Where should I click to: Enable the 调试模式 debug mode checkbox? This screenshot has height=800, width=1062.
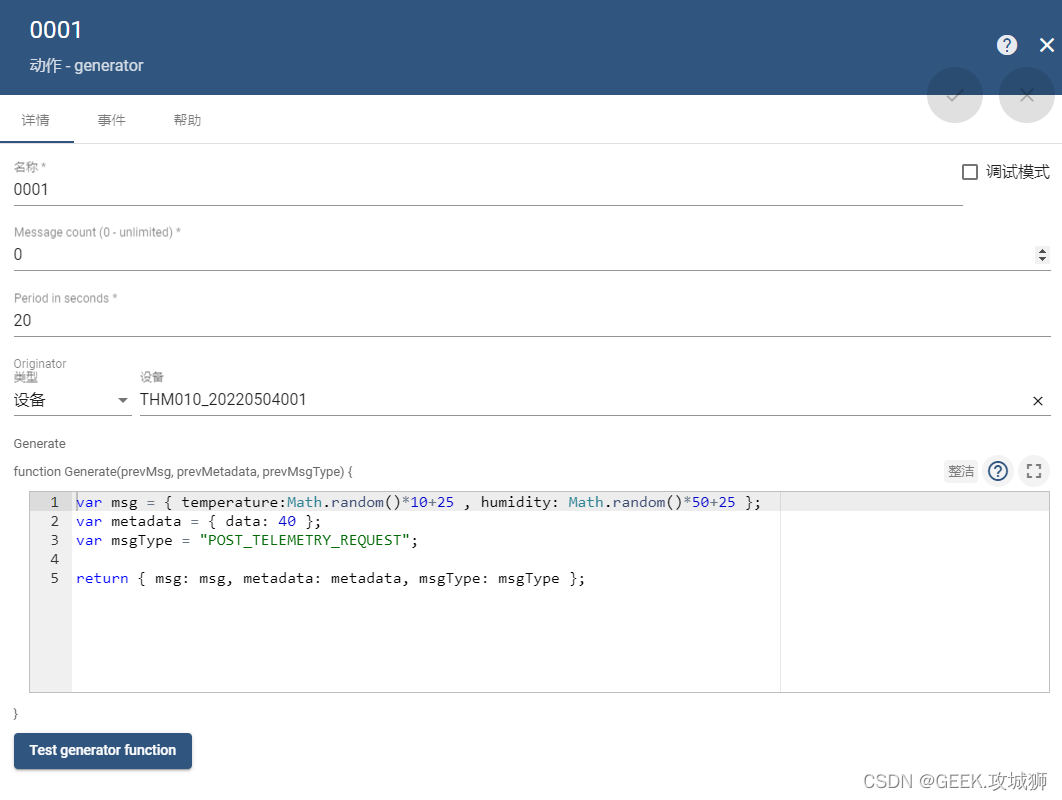[970, 172]
